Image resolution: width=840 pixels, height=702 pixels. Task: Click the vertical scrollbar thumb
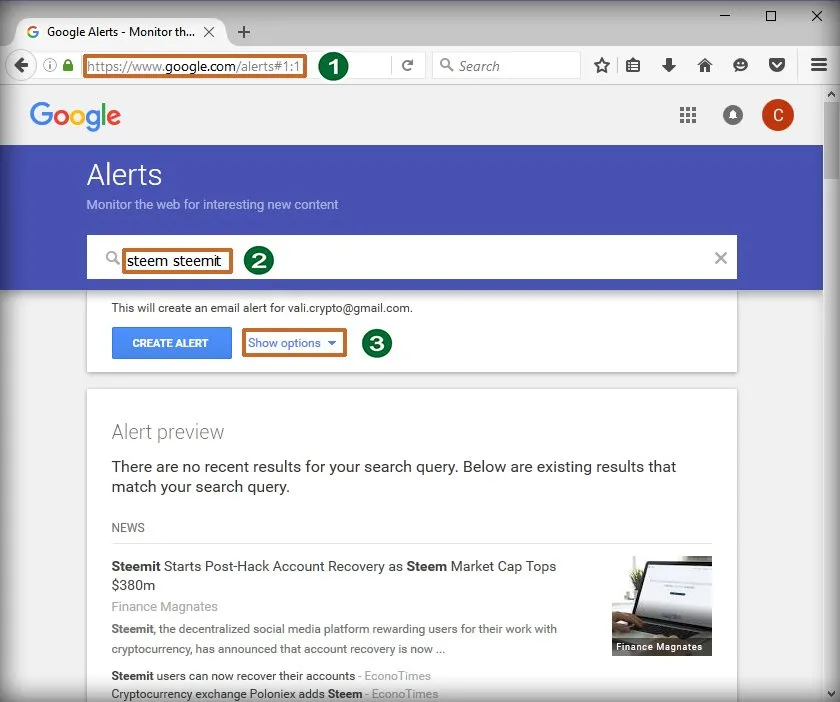pos(831,140)
